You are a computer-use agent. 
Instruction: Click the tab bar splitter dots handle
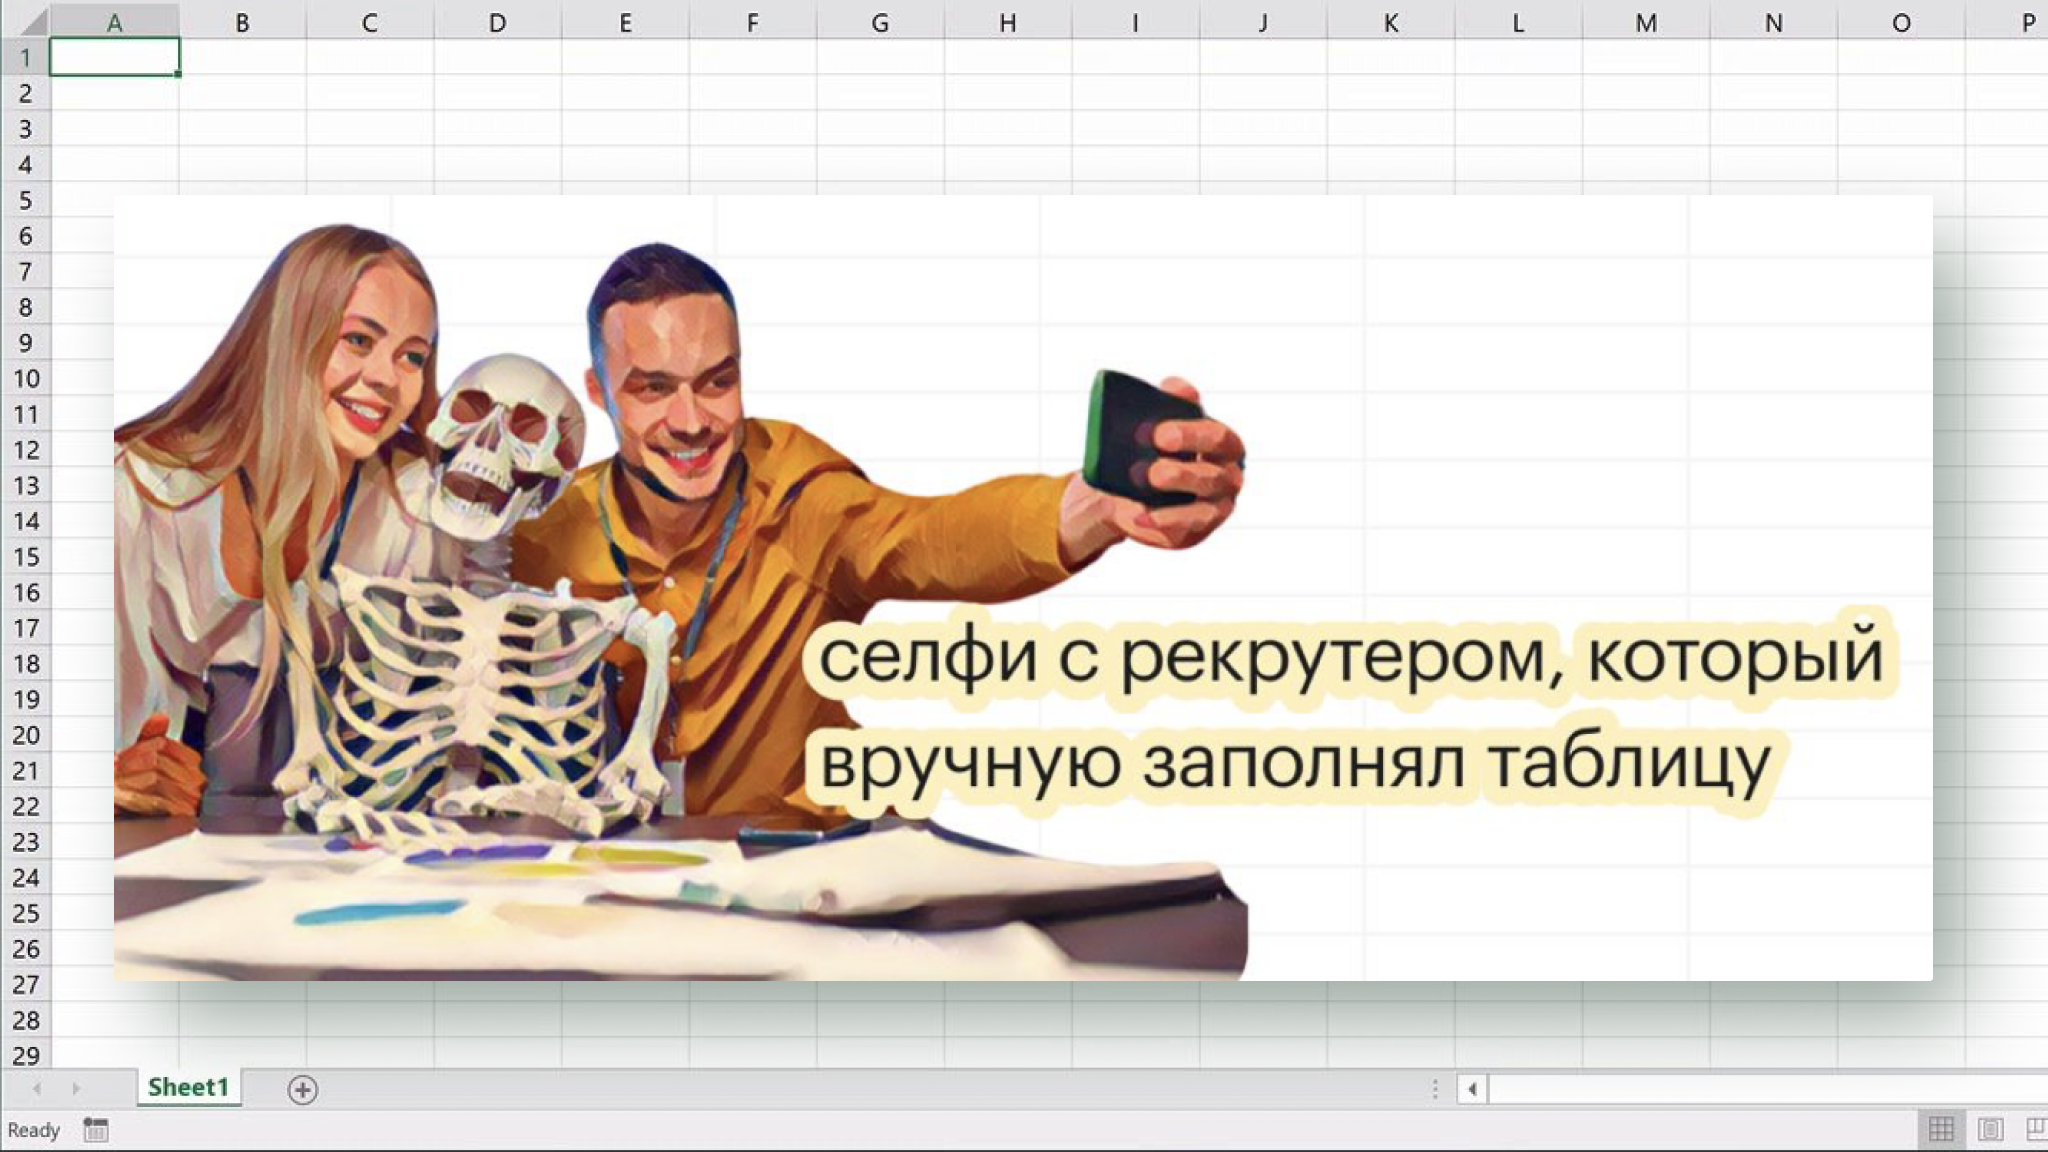[x=1435, y=1089]
